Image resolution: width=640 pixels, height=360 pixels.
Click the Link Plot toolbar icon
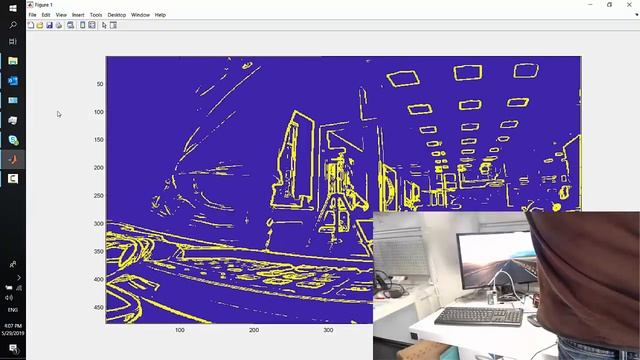pyautogui.click(x=71, y=25)
